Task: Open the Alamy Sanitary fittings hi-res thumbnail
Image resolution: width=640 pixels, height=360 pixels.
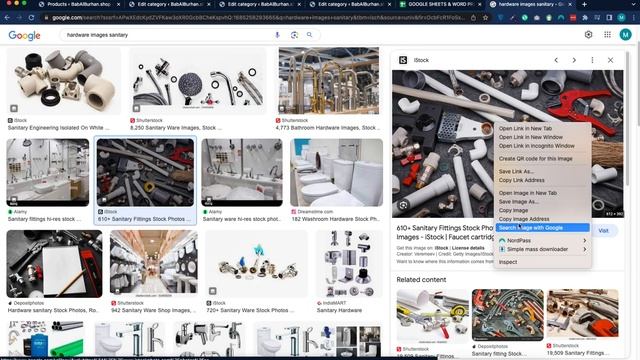Action: [47, 172]
